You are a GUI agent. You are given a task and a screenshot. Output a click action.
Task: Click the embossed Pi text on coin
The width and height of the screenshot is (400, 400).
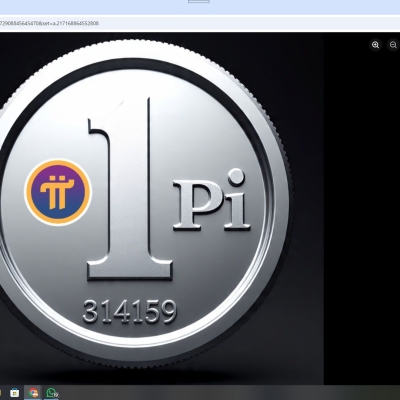coord(211,199)
